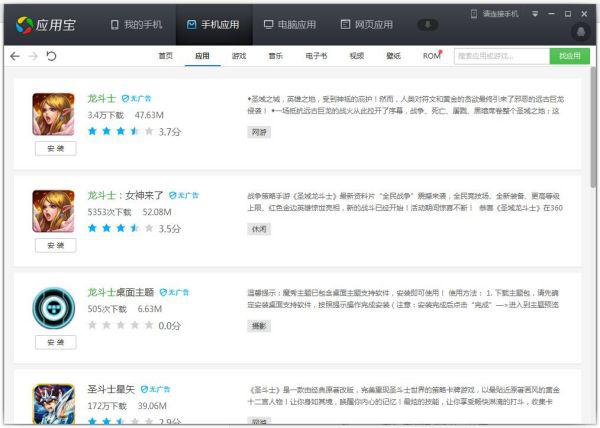The image size is (600, 428).
Task: Go forward with the right arrow
Action: [x=33, y=56]
